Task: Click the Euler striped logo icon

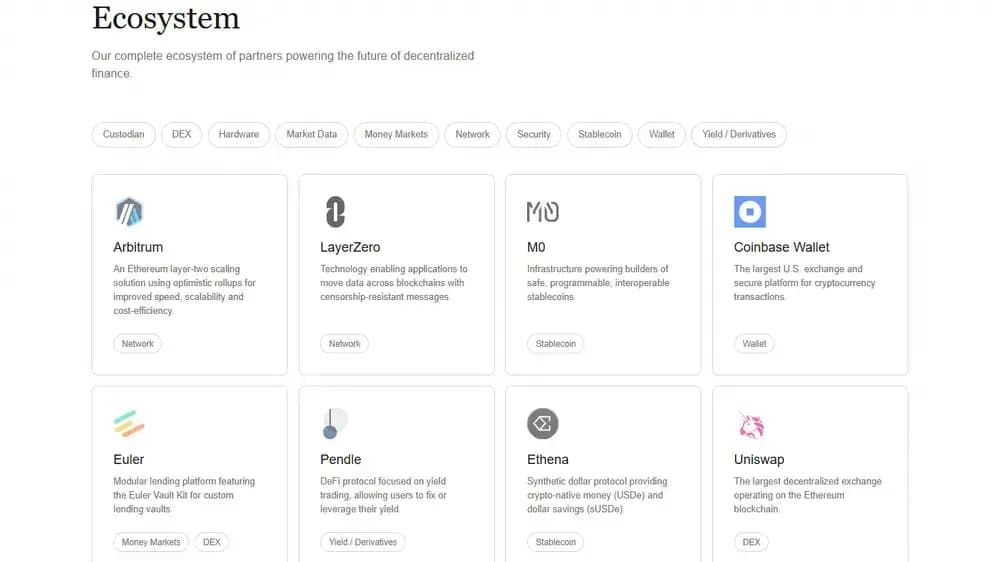Action: pyautogui.click(x=129, y=424)
